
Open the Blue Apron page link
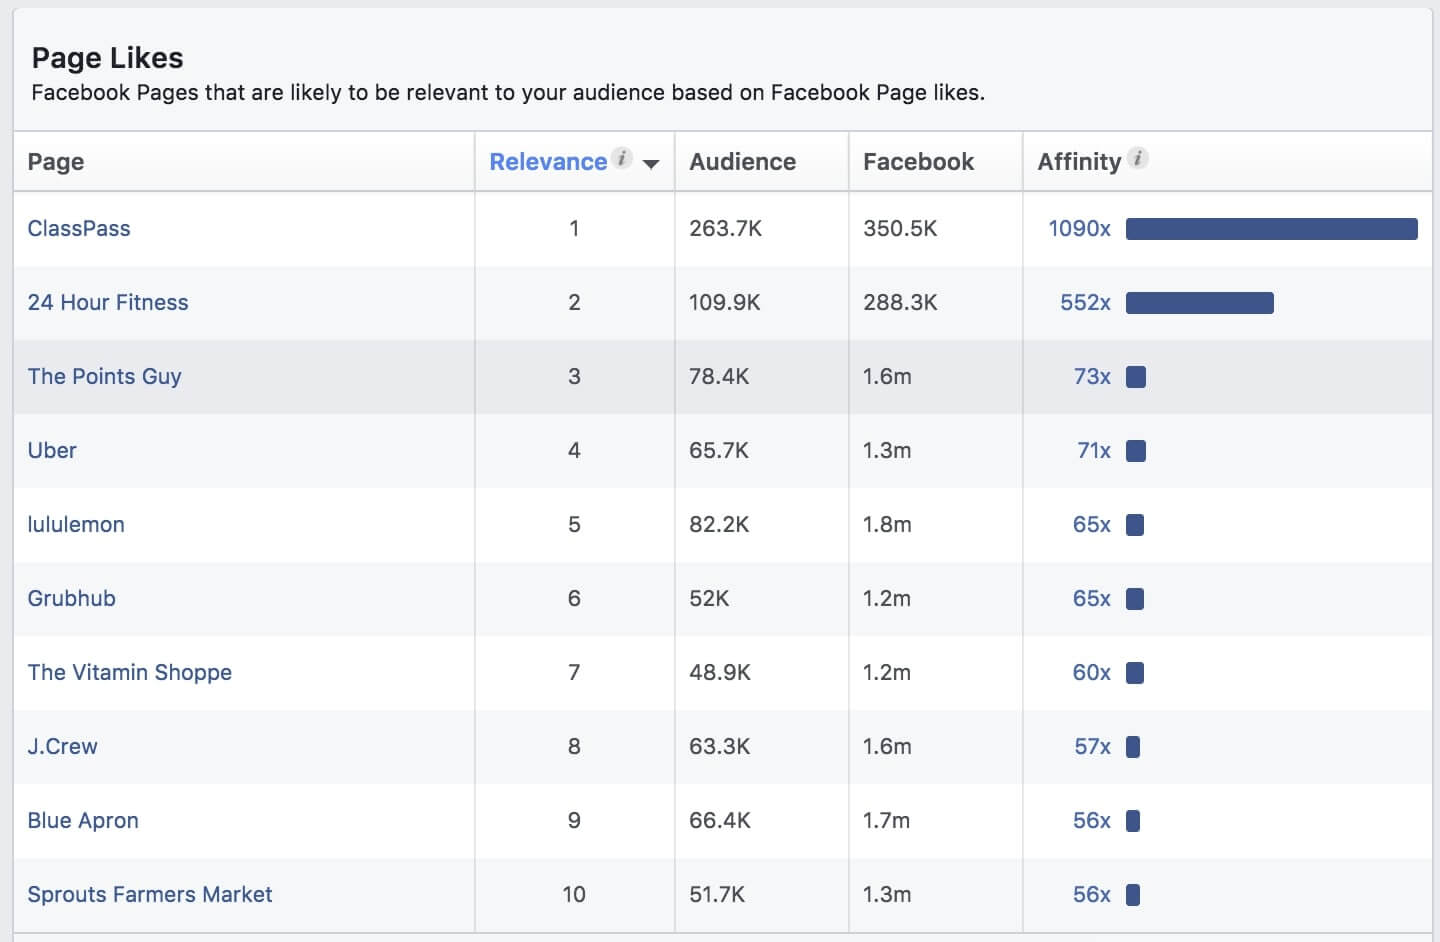(x=83, y=820)
